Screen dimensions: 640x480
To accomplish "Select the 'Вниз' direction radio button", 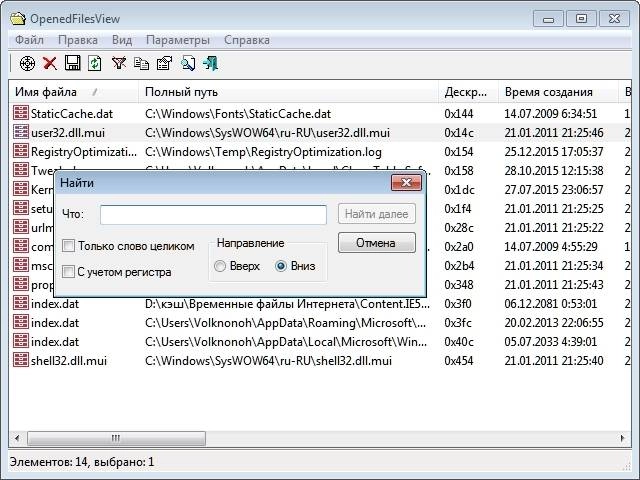I will click(281, 266).
